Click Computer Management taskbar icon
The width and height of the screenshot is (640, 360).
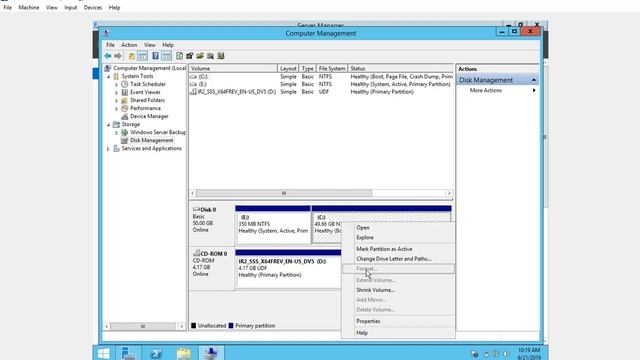click(x=211, y=353)
